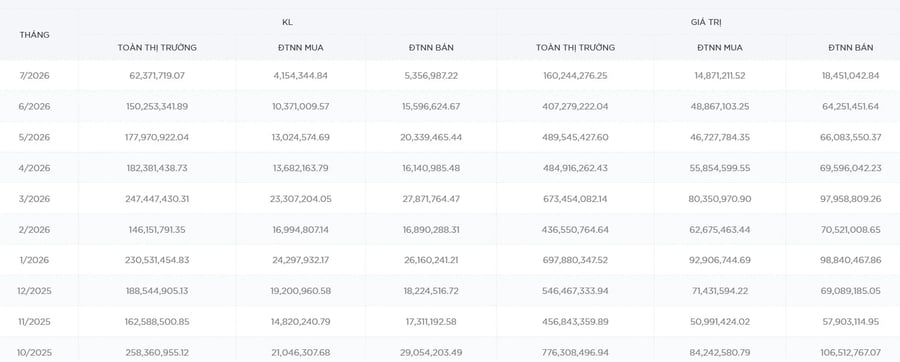Screen dimensions: 900x362
Task: Select ĐTNN BÁN header under GIÁ TRỊ
Action: point(851,48)
